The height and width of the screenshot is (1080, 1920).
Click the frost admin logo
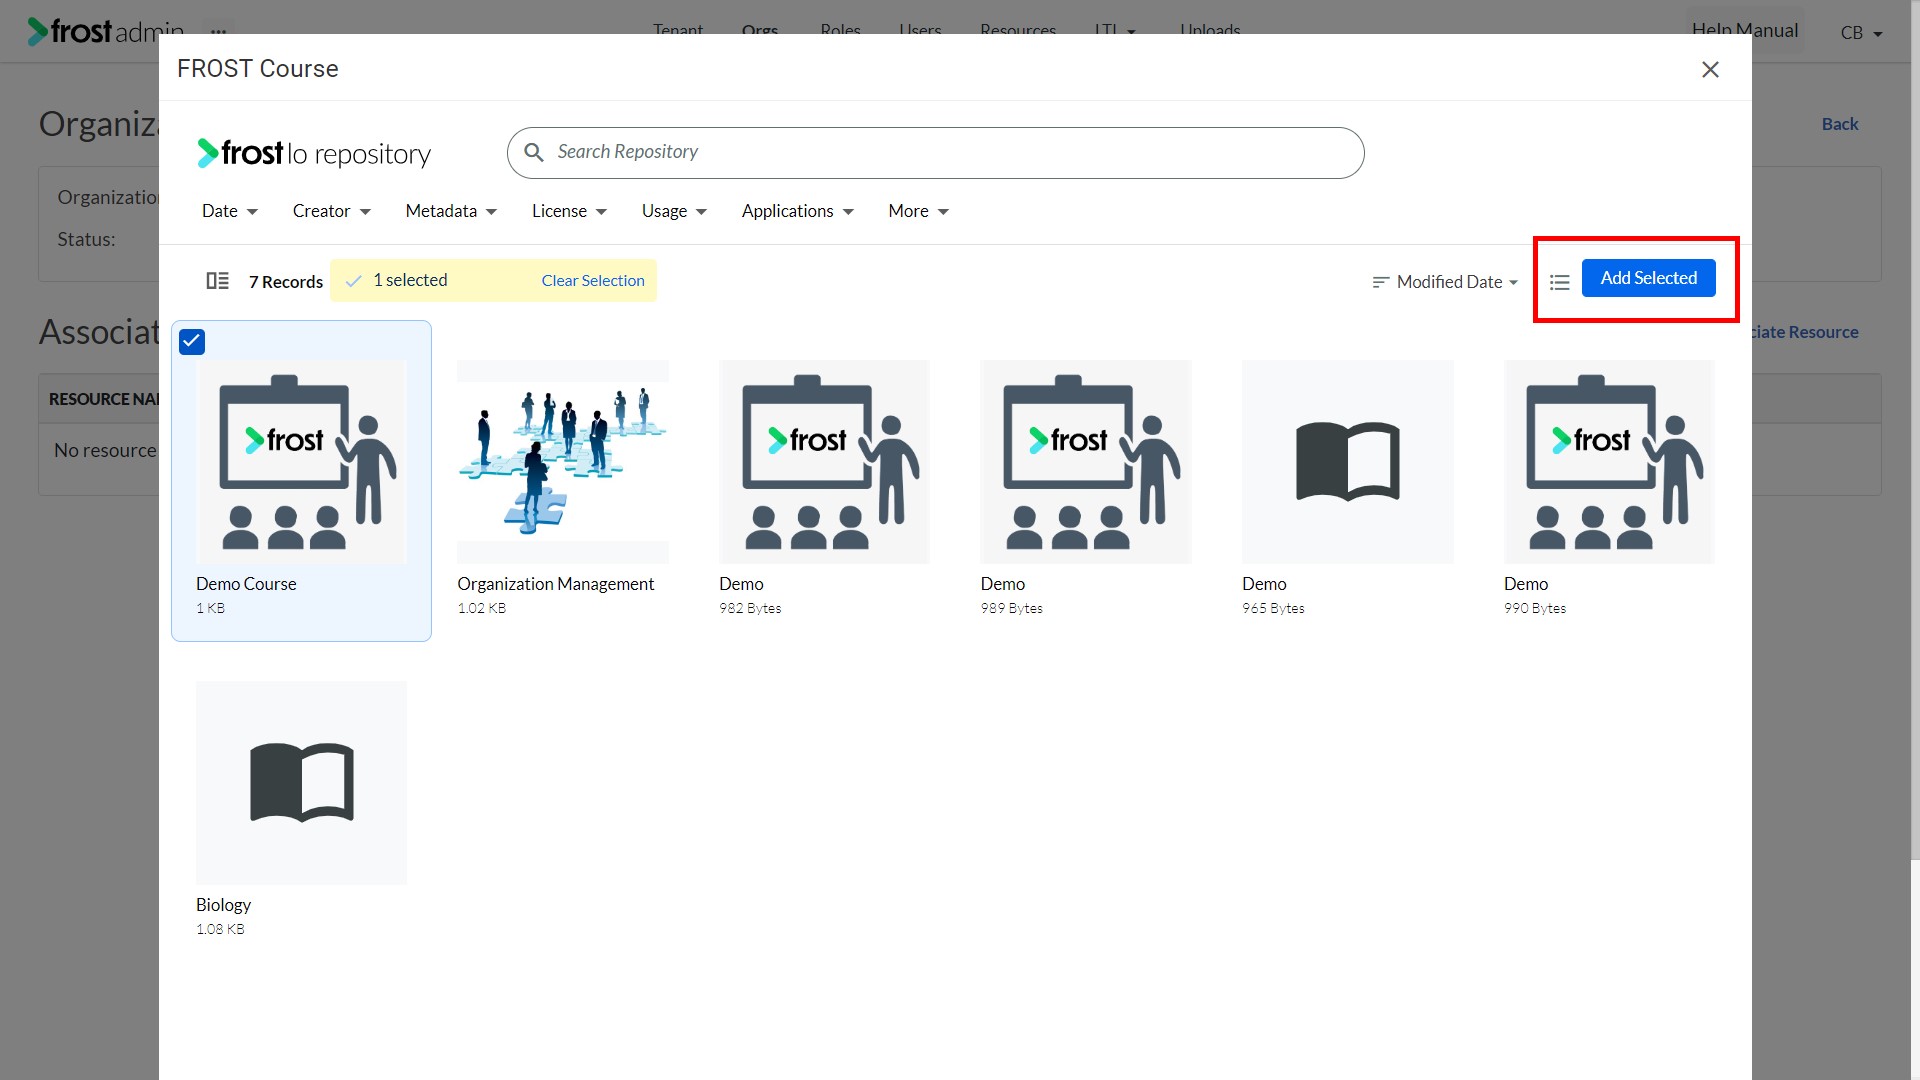105,32
